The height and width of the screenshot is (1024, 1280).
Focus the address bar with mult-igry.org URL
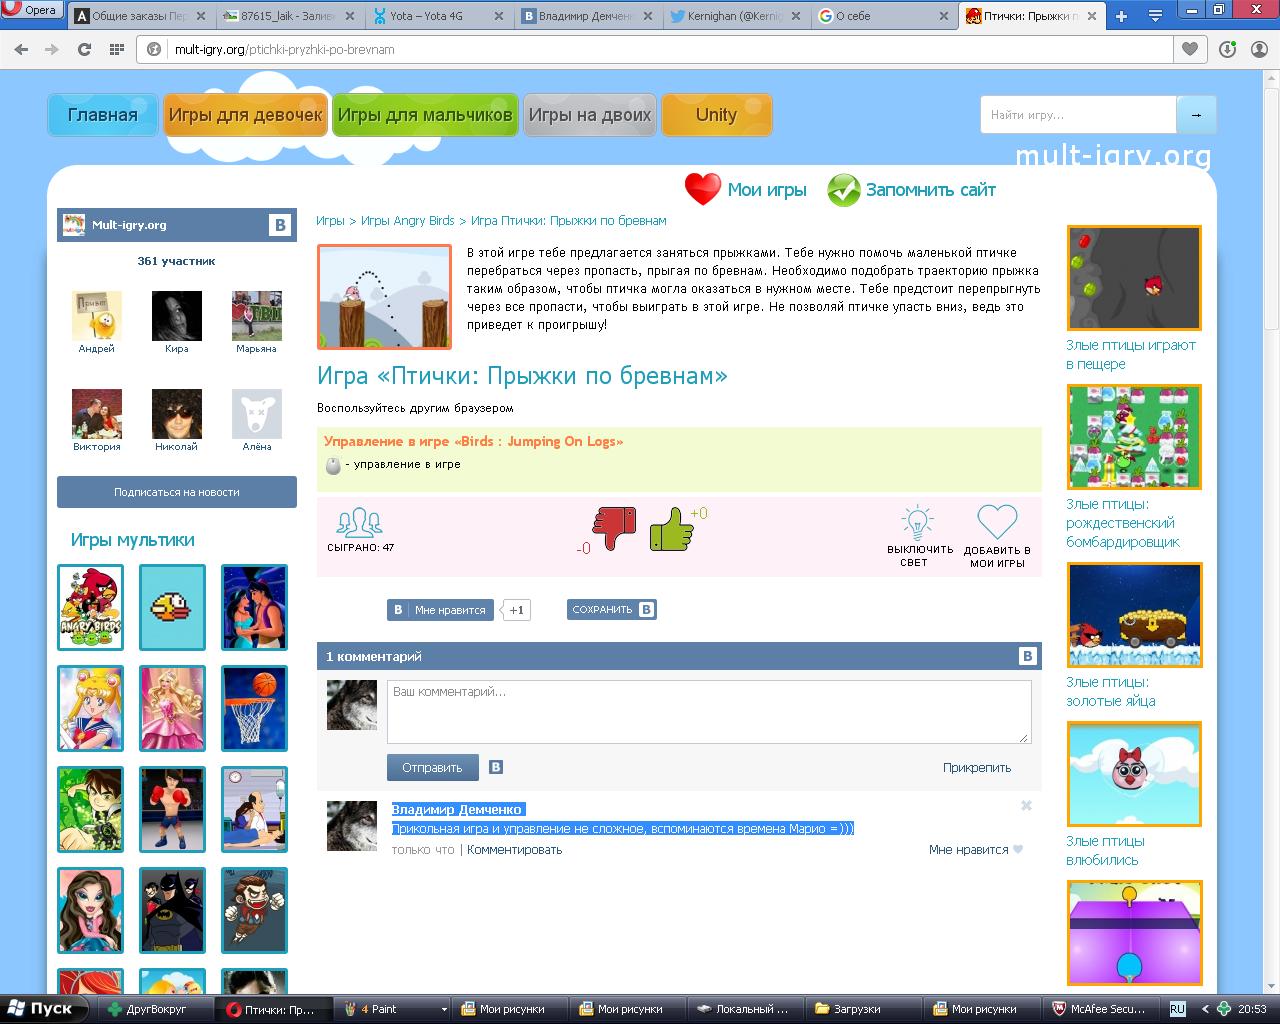(x=655, y=49)
